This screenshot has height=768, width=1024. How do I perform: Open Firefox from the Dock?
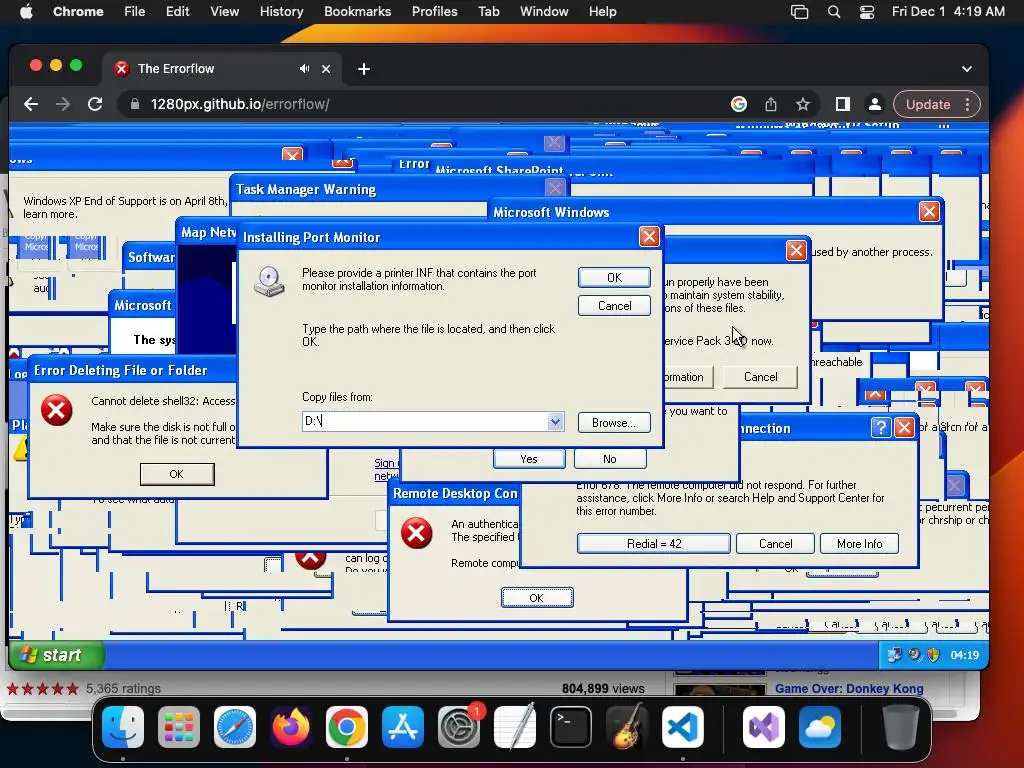[291, 727]
